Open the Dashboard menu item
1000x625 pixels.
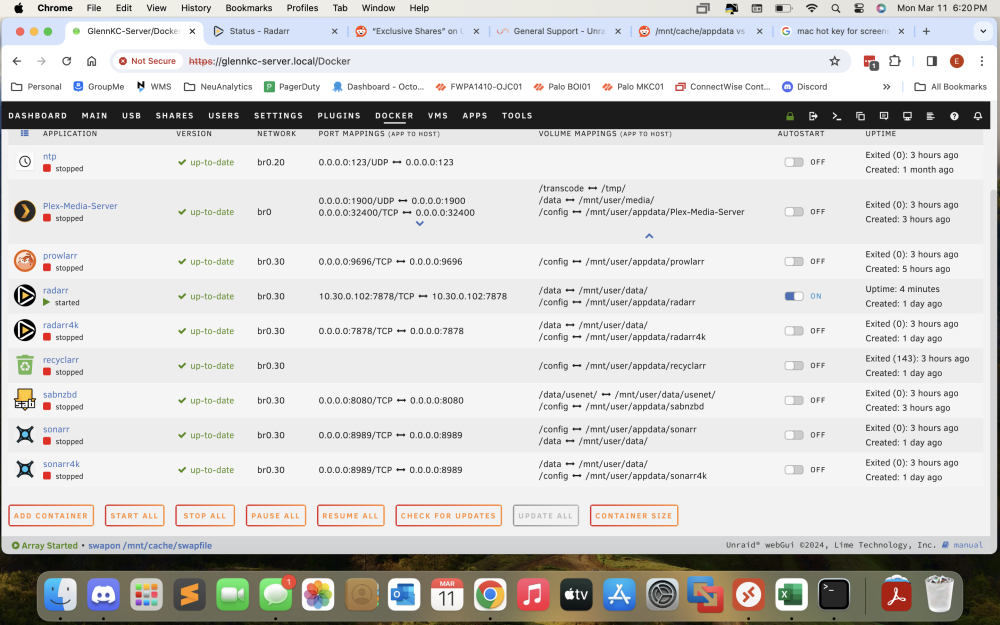[38, 115]
